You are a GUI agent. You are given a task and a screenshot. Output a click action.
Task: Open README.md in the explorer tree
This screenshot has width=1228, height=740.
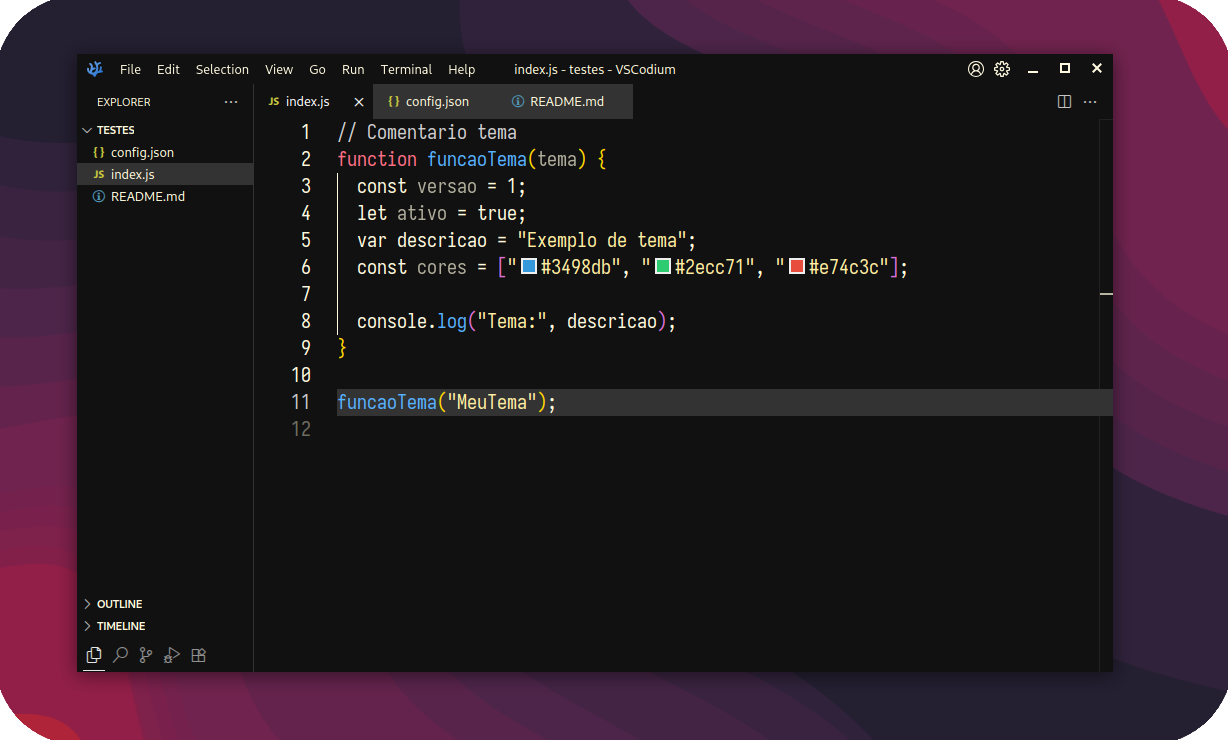click(165, 197)
